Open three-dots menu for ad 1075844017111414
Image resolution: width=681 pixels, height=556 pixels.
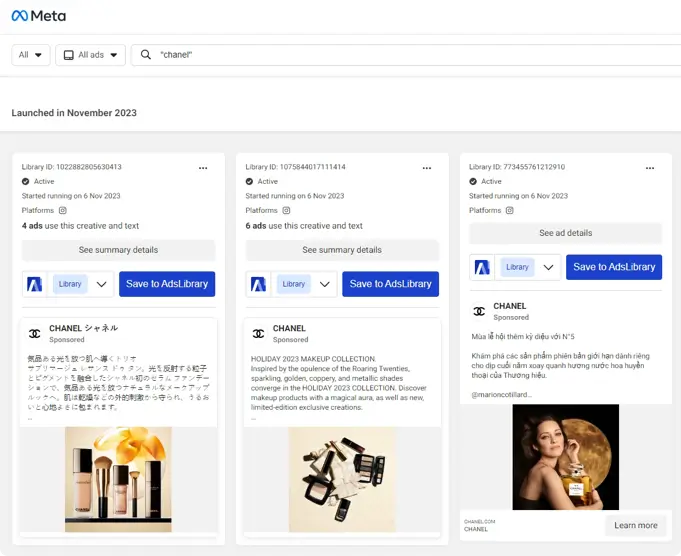pos(427,168)
